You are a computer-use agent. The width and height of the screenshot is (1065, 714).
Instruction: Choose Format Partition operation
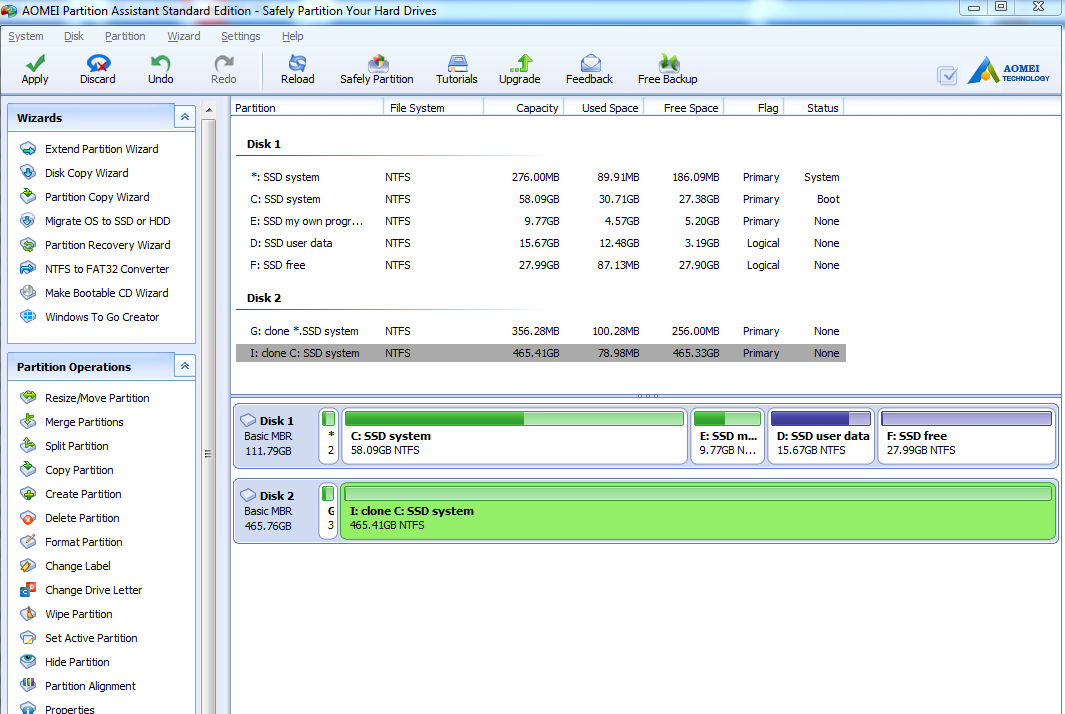[x=84, y=542]
